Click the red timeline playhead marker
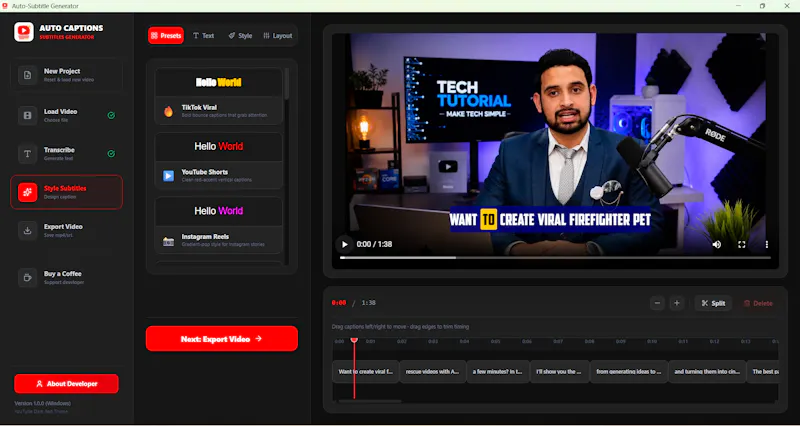The width and height of the screenshot is (800, 426). (354, 340)
